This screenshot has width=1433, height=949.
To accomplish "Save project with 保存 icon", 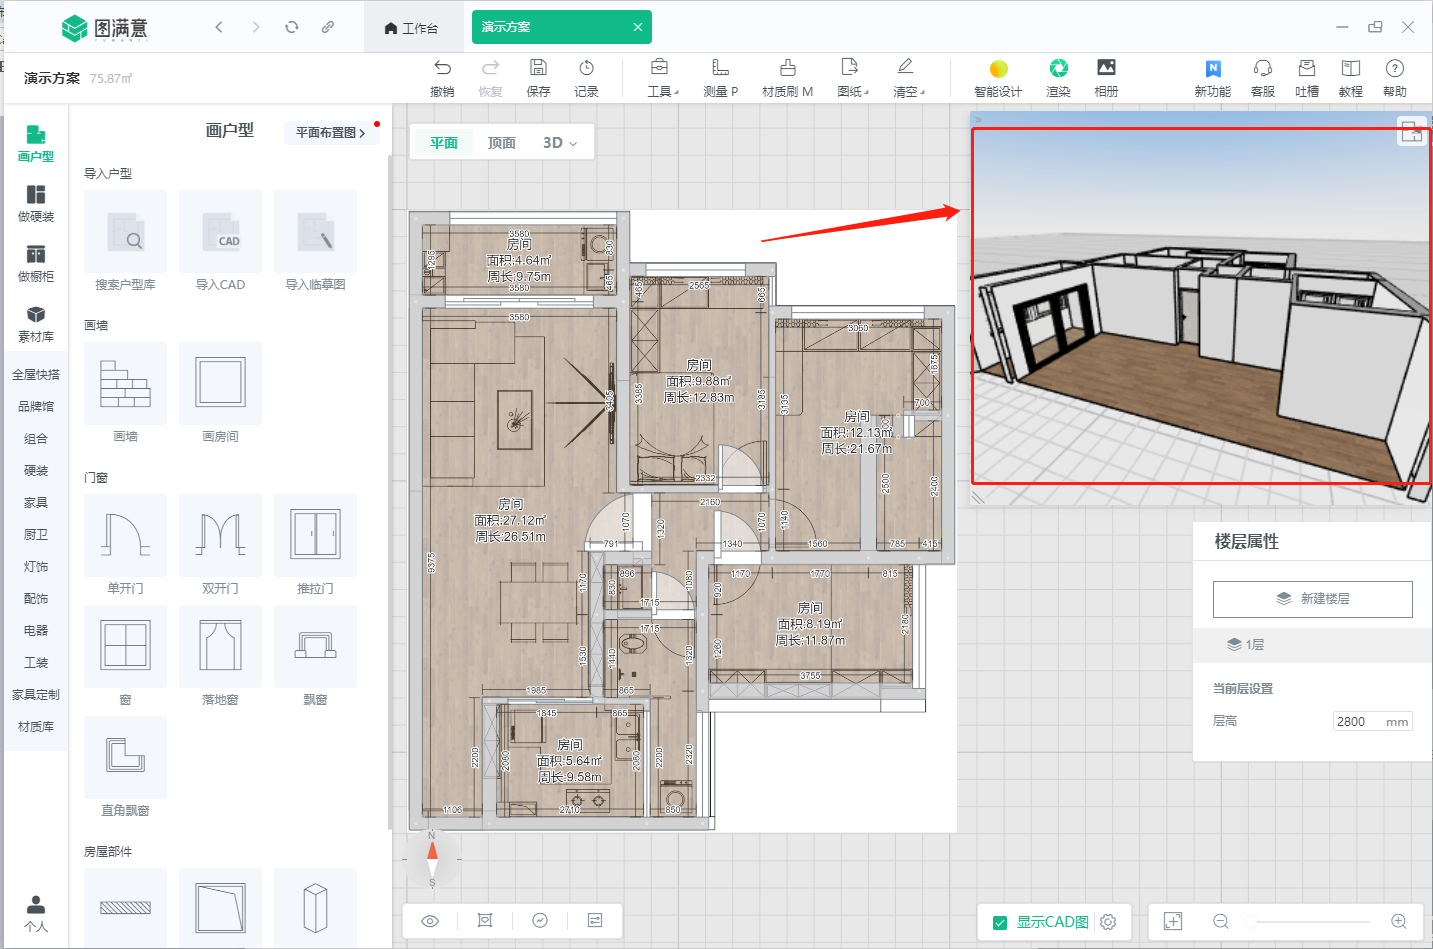I will point(538,68).
